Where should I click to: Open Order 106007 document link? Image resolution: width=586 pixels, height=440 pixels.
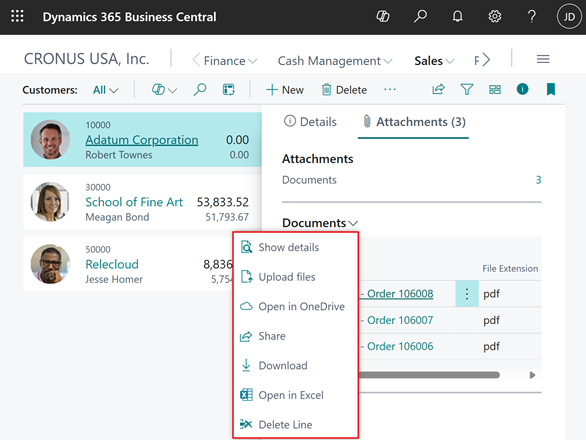tap(397, 320)
